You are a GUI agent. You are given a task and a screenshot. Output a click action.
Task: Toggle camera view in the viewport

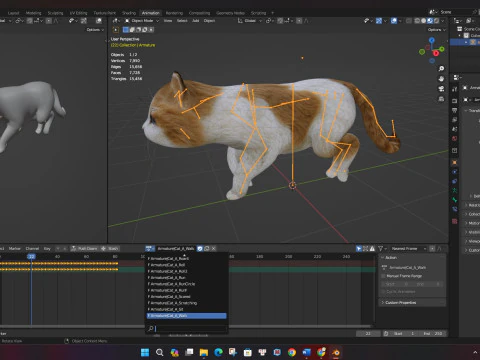pyautogui.click(x=441, y=89)
